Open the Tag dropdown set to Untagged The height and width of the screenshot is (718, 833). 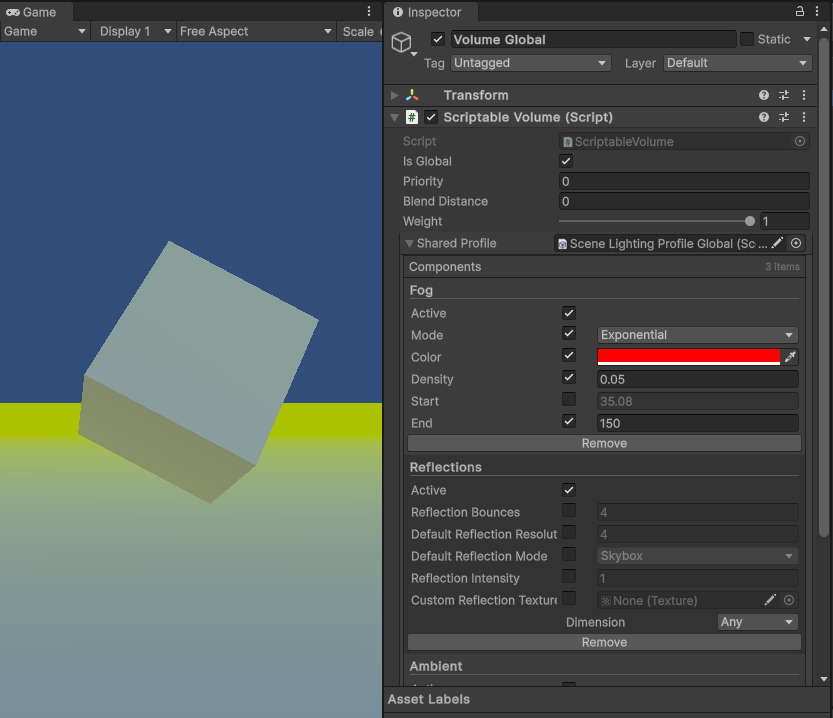(530, 63)
